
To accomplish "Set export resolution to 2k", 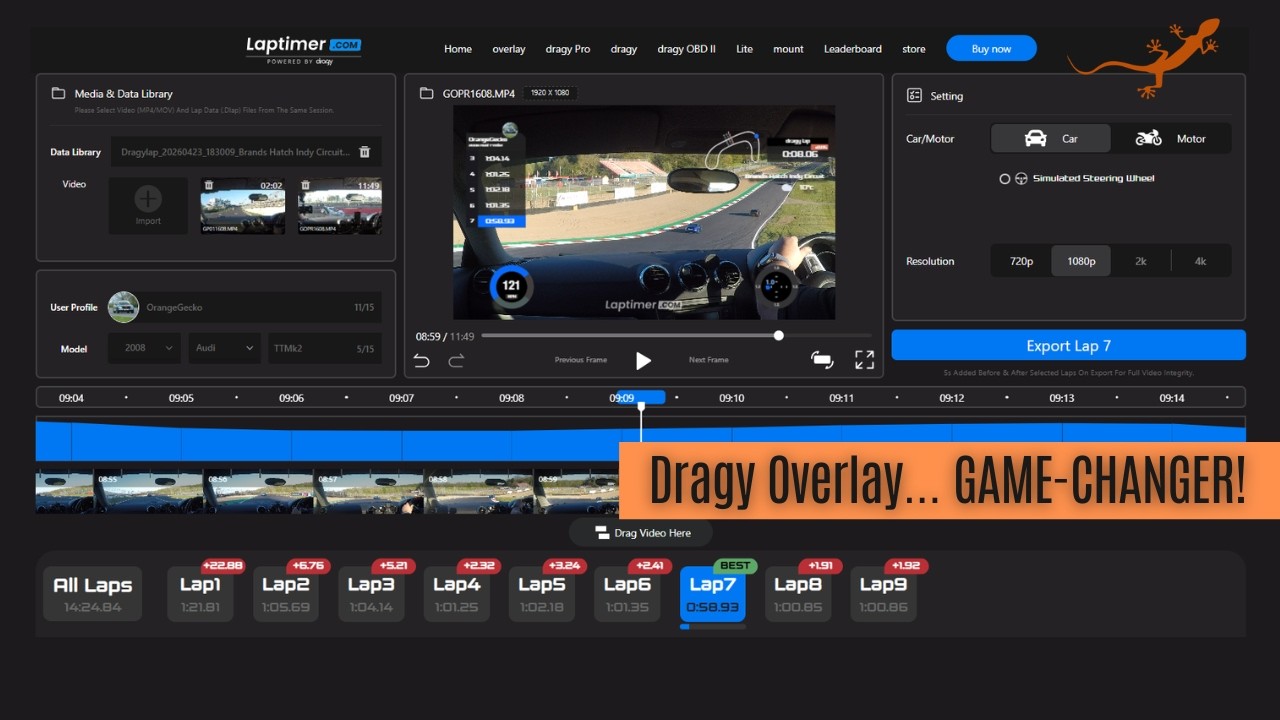I will 1141,261.
